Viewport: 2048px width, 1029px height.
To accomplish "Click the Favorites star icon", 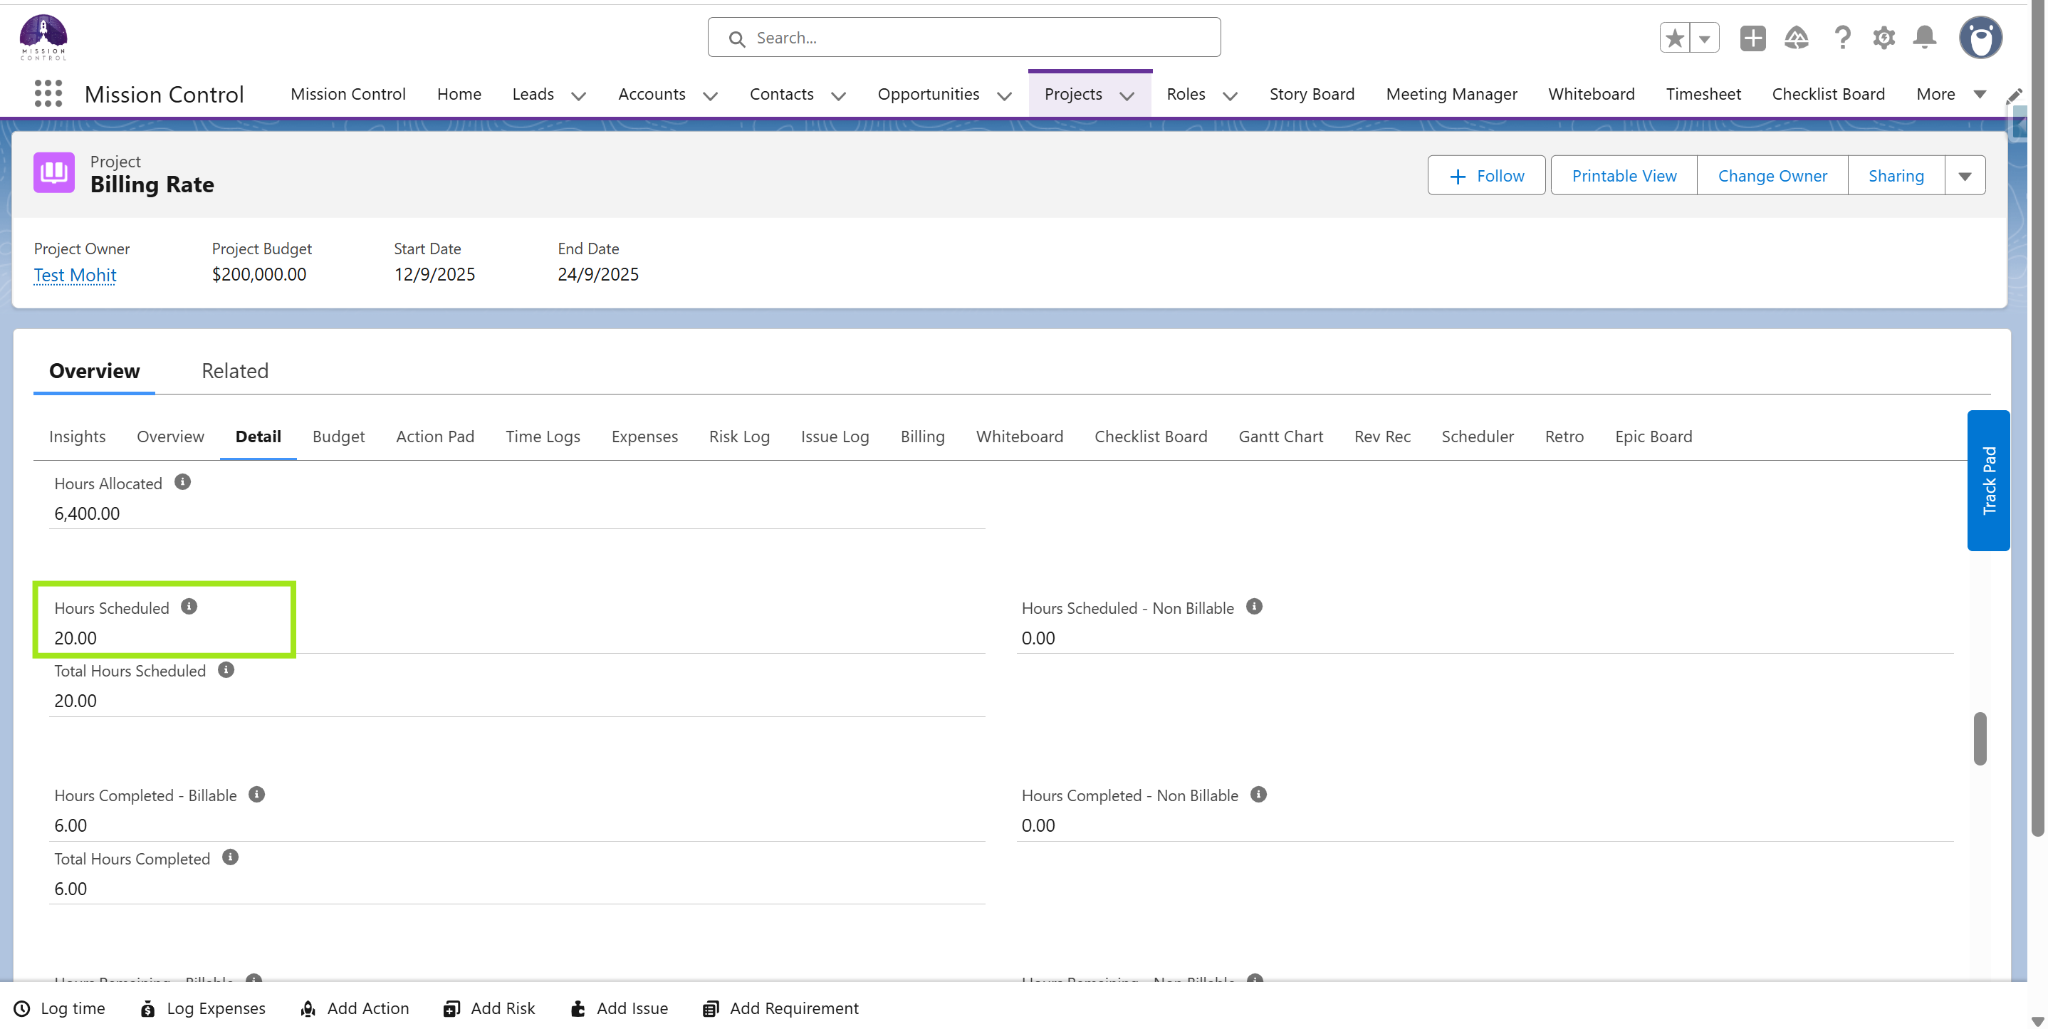I will (x=1675, y=38).
